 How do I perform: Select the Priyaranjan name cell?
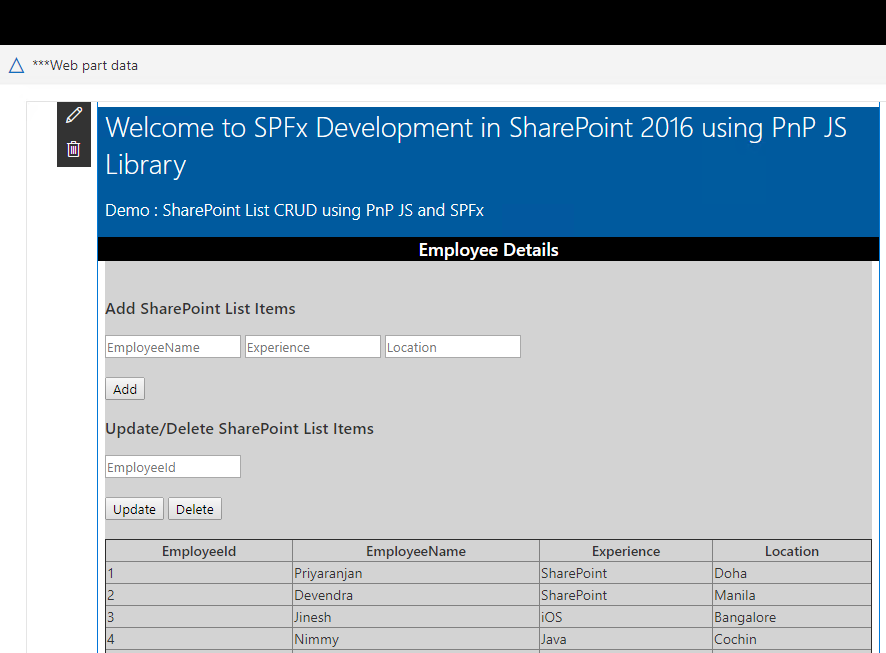point(416,573)
